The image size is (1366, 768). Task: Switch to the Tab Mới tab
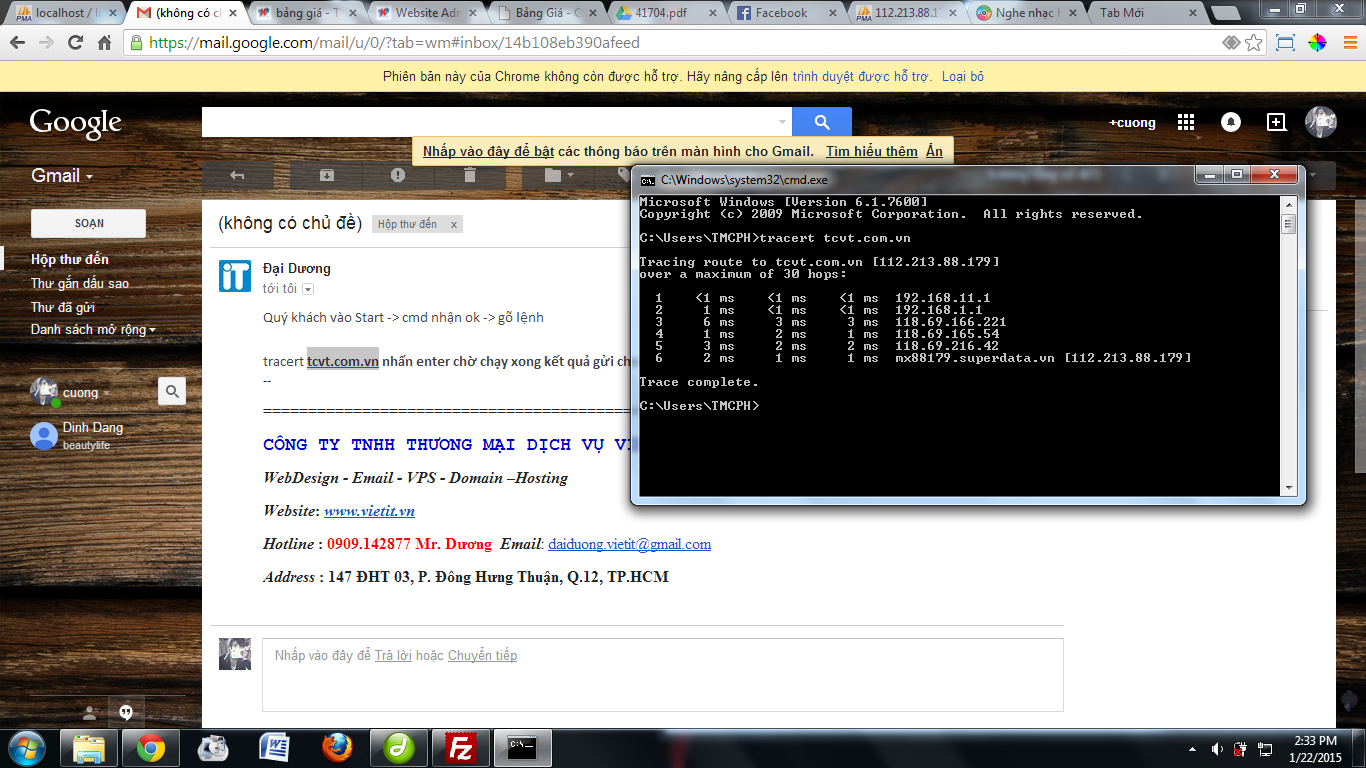point(1145,13)
